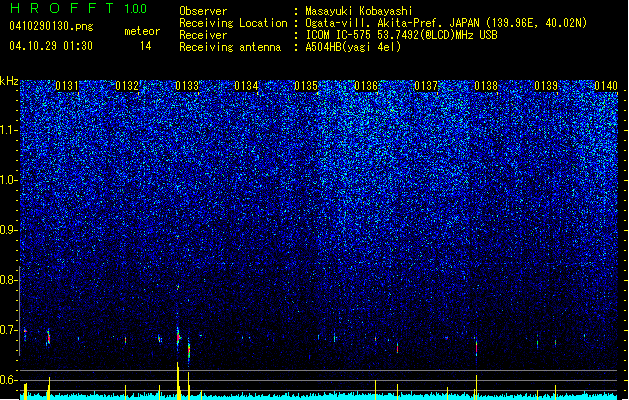629x400 pixels.
Task: Click the red meteor echo below the 0138 marker
Action: point(477,347)
